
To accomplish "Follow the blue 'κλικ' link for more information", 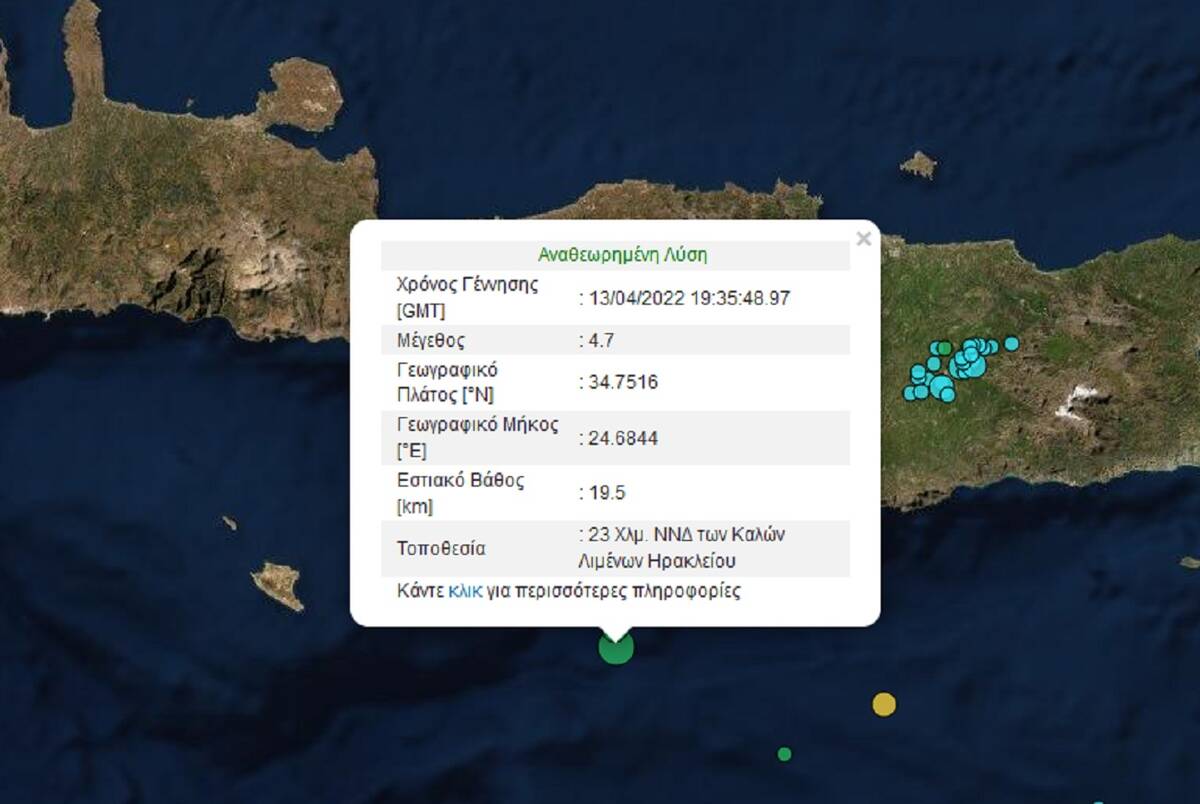I will (x=465, y=591).
